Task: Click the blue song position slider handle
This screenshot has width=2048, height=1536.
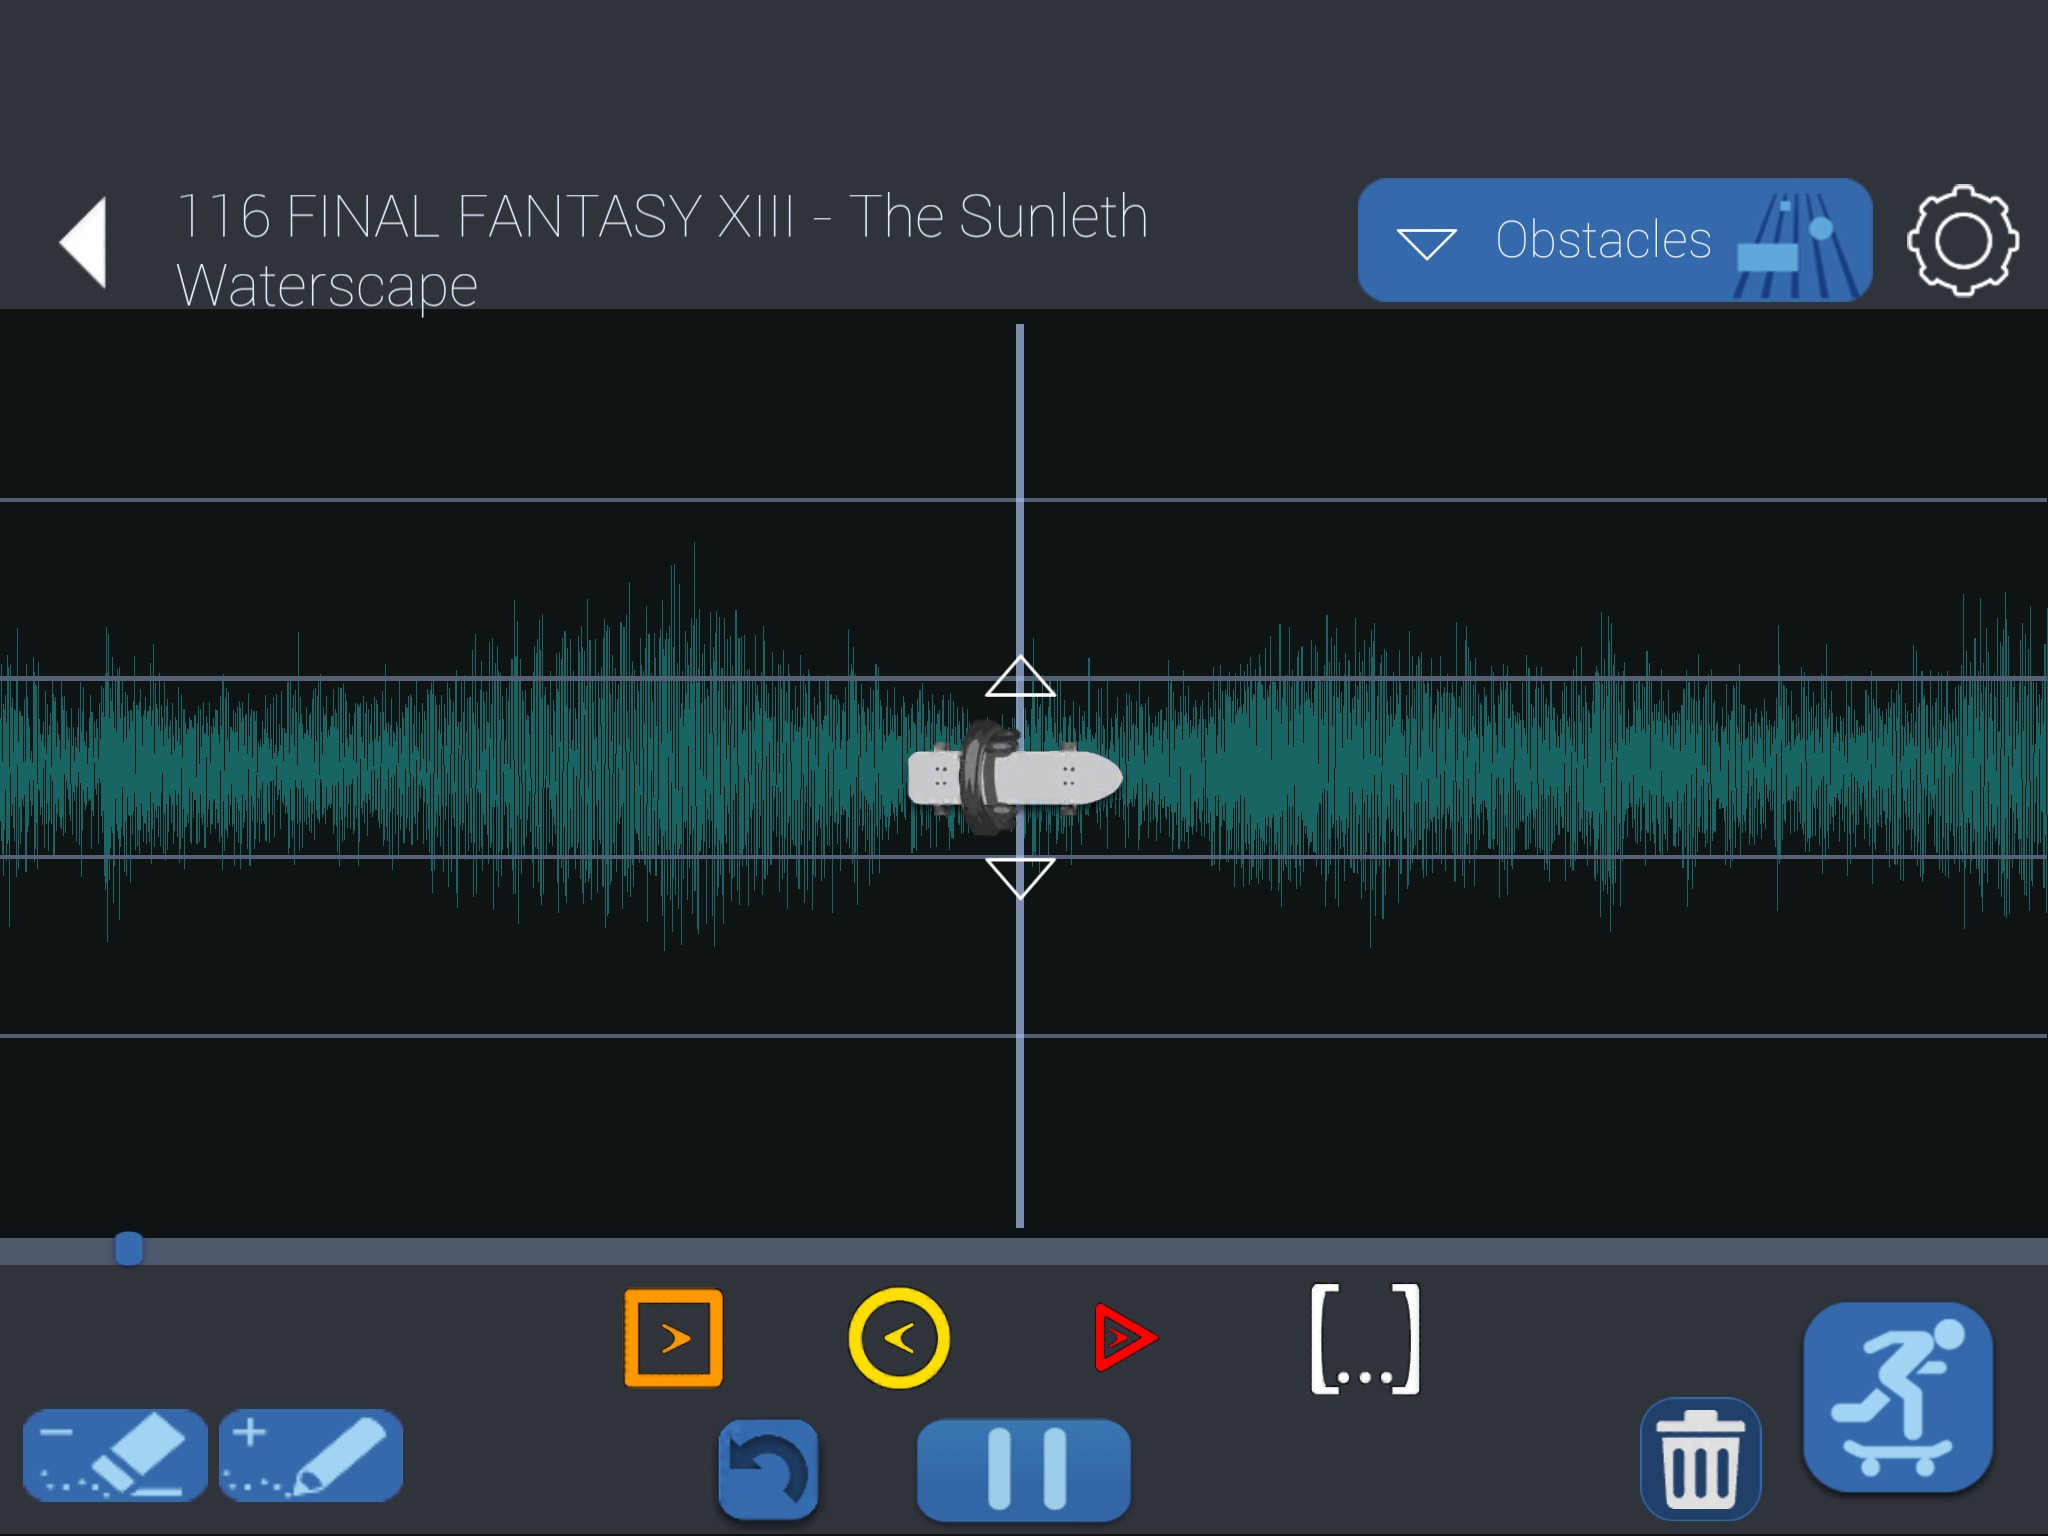Action: 128,1248
